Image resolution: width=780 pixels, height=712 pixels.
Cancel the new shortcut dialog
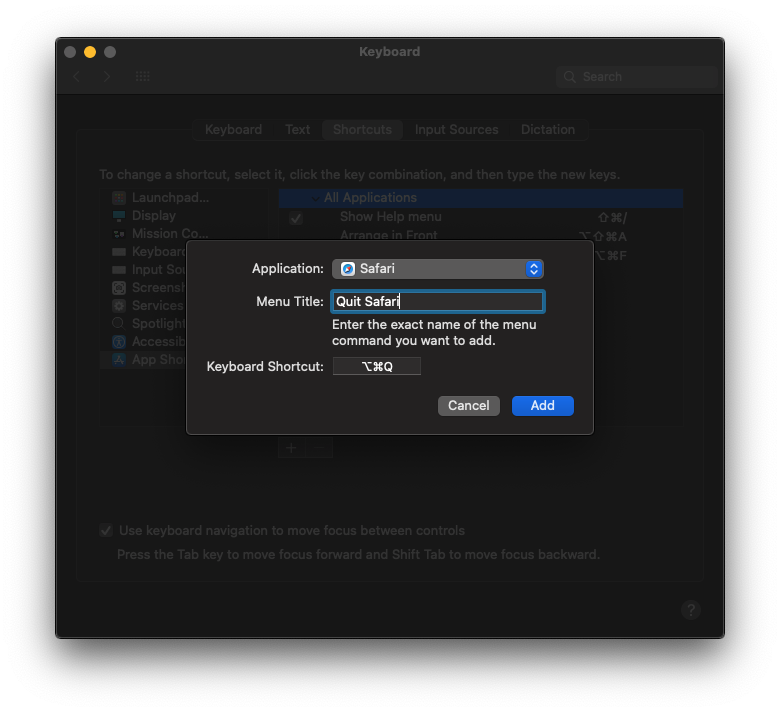[x=469, y=406]
